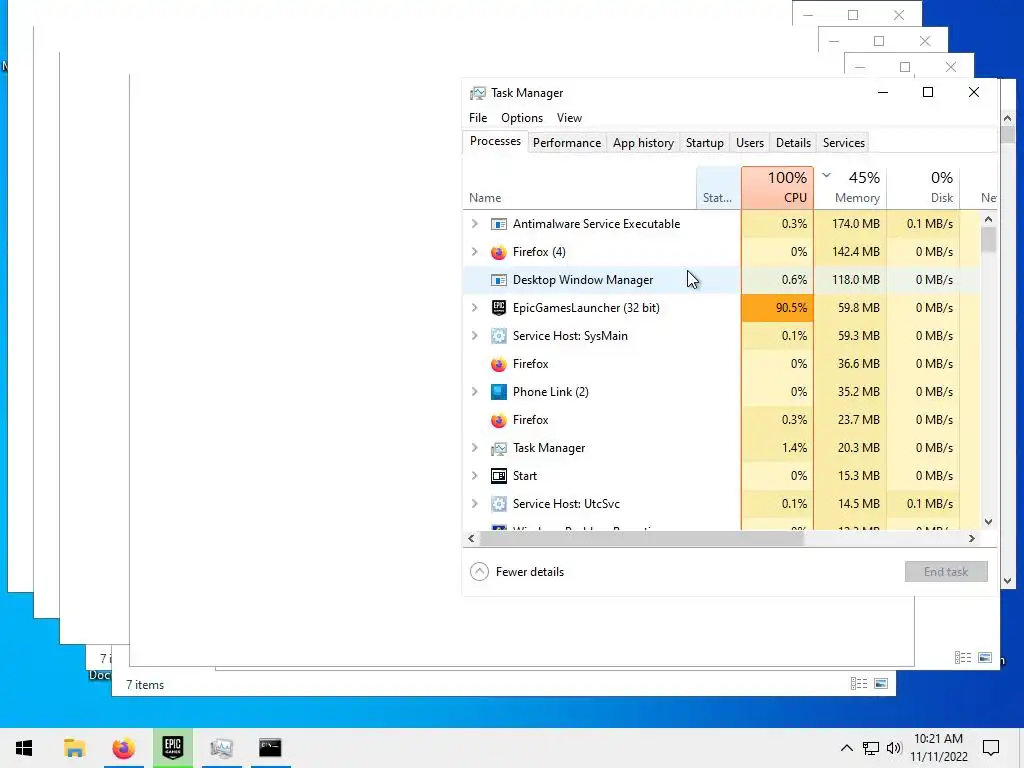Click the '7 items' status bar text

(145, 685)
